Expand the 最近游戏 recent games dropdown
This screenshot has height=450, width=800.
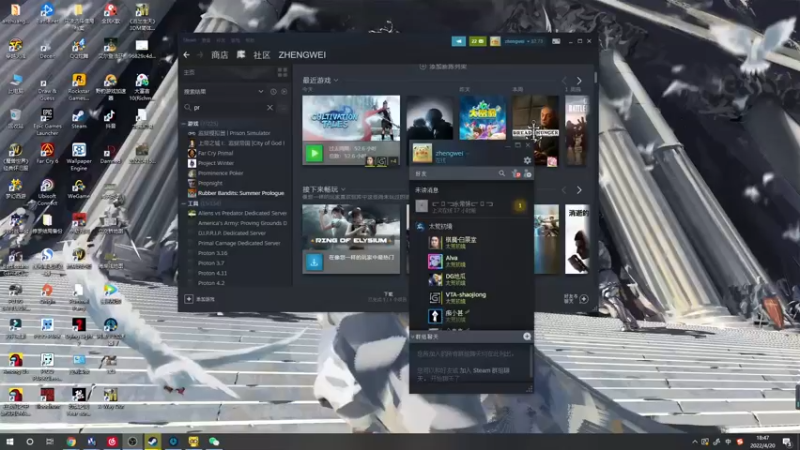[336, 80]
